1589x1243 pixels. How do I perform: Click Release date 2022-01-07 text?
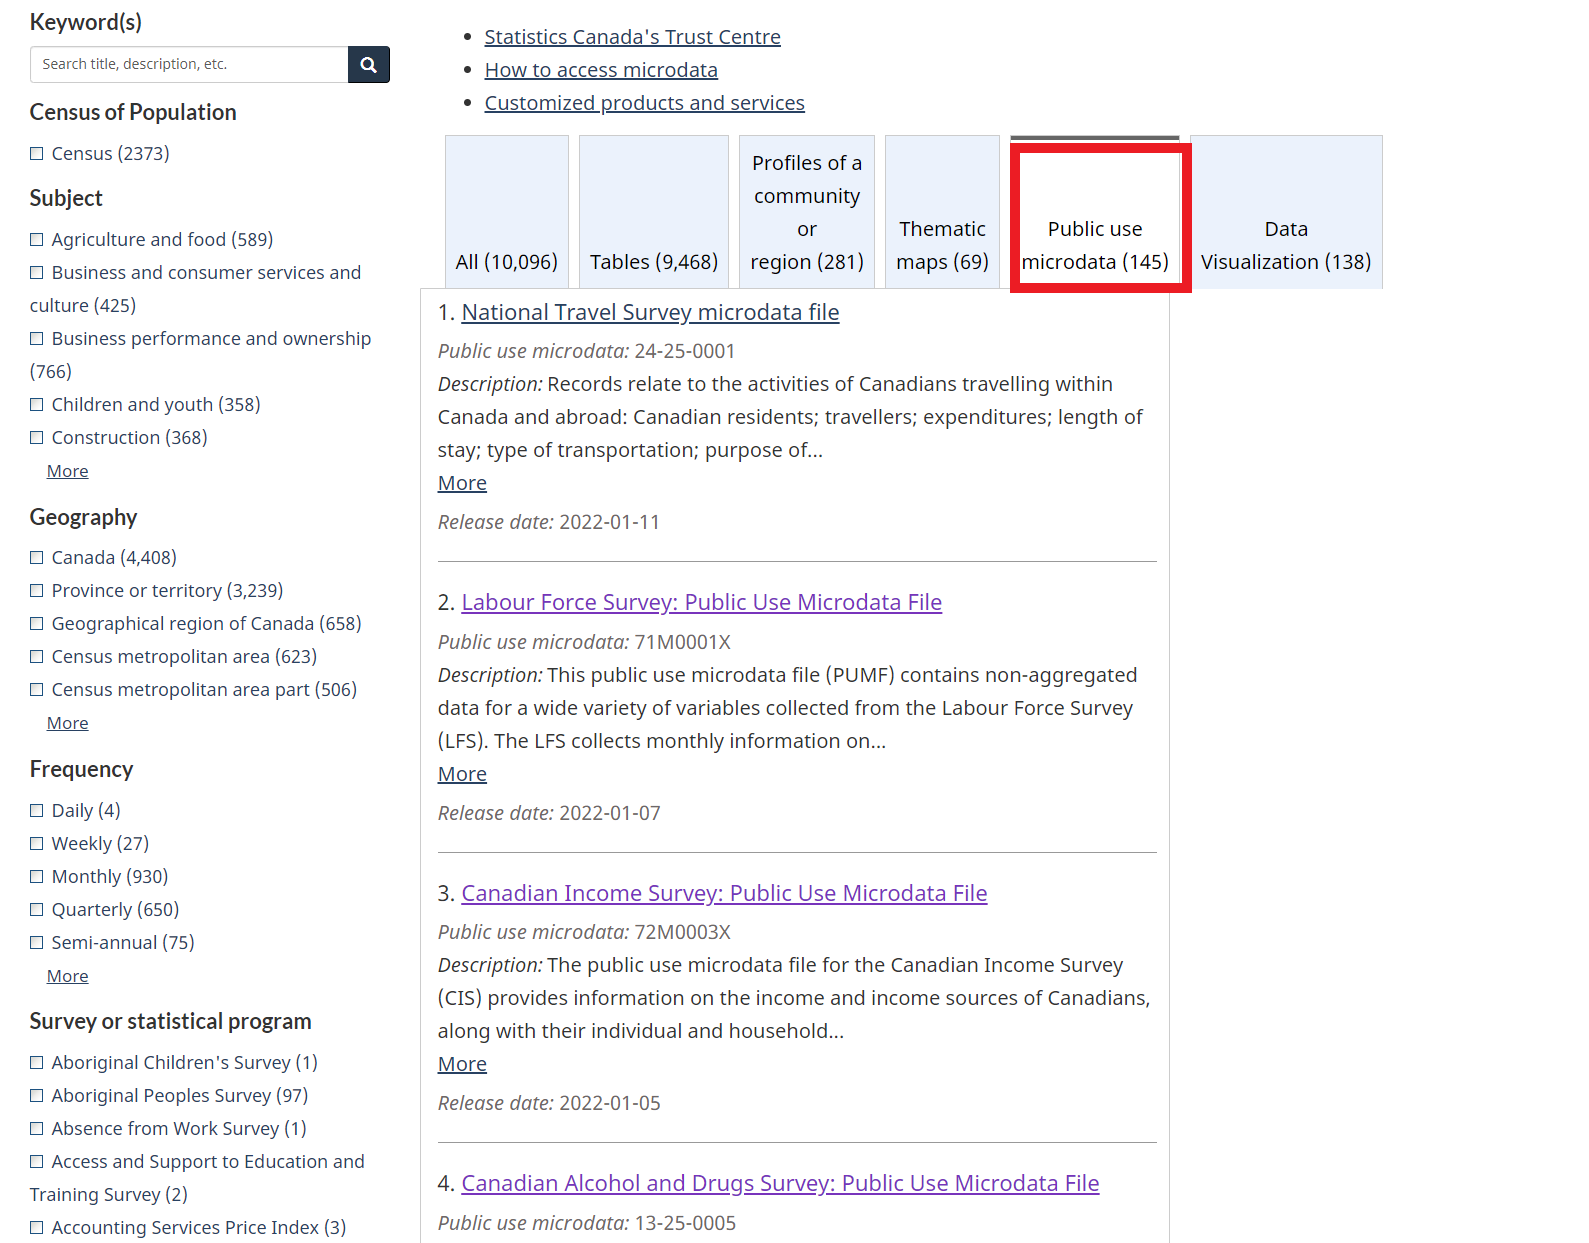coord(549,814)
